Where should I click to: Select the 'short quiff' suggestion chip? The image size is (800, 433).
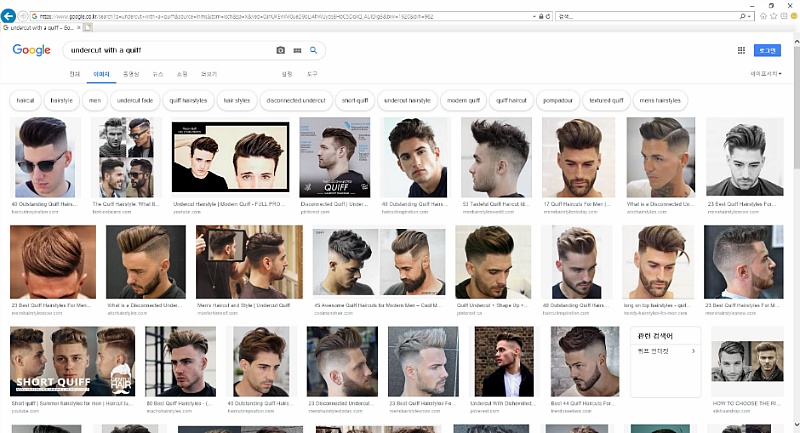[x=355, y=100]
